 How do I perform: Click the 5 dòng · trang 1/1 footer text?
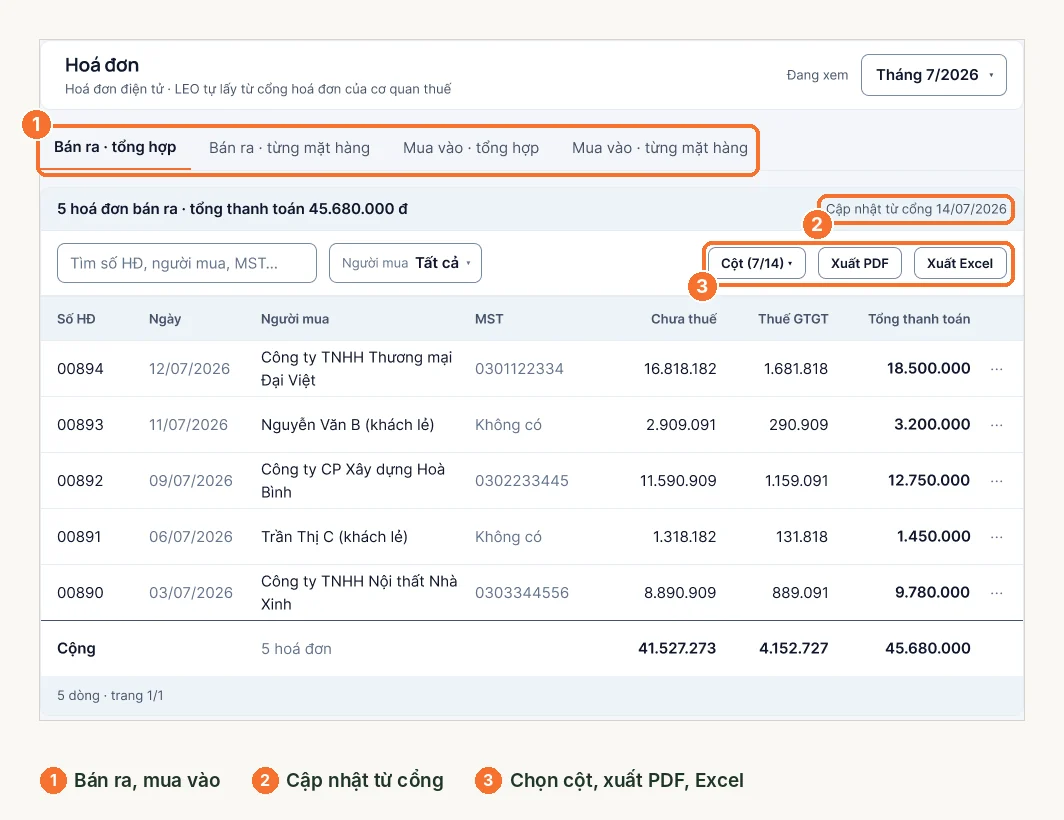[110, 696]
